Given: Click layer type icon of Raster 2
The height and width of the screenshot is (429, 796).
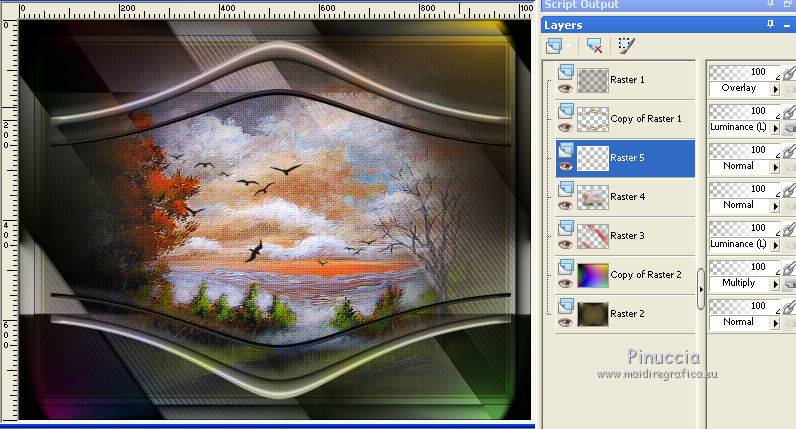Looking at the screenshot, I should [x=566, y=307].
